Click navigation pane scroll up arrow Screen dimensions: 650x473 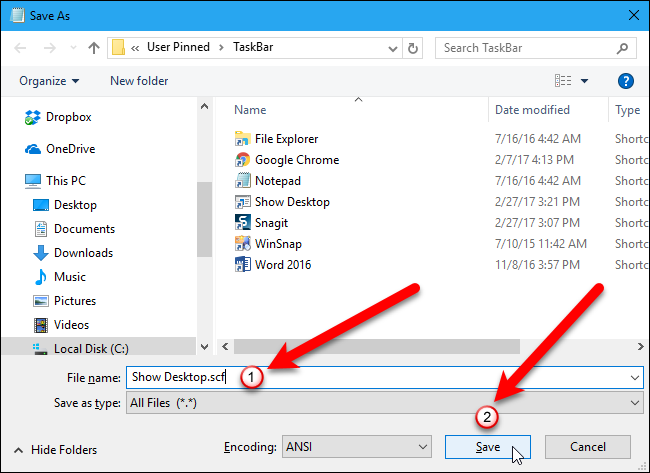(x=204, y=107)
